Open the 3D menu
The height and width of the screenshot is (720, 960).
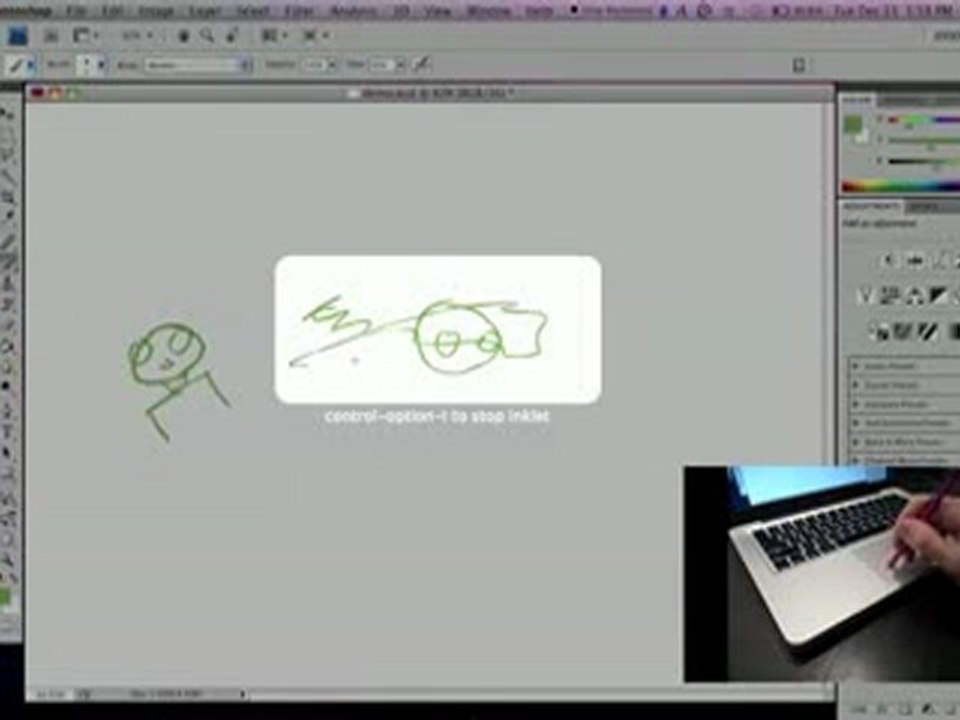400,11
